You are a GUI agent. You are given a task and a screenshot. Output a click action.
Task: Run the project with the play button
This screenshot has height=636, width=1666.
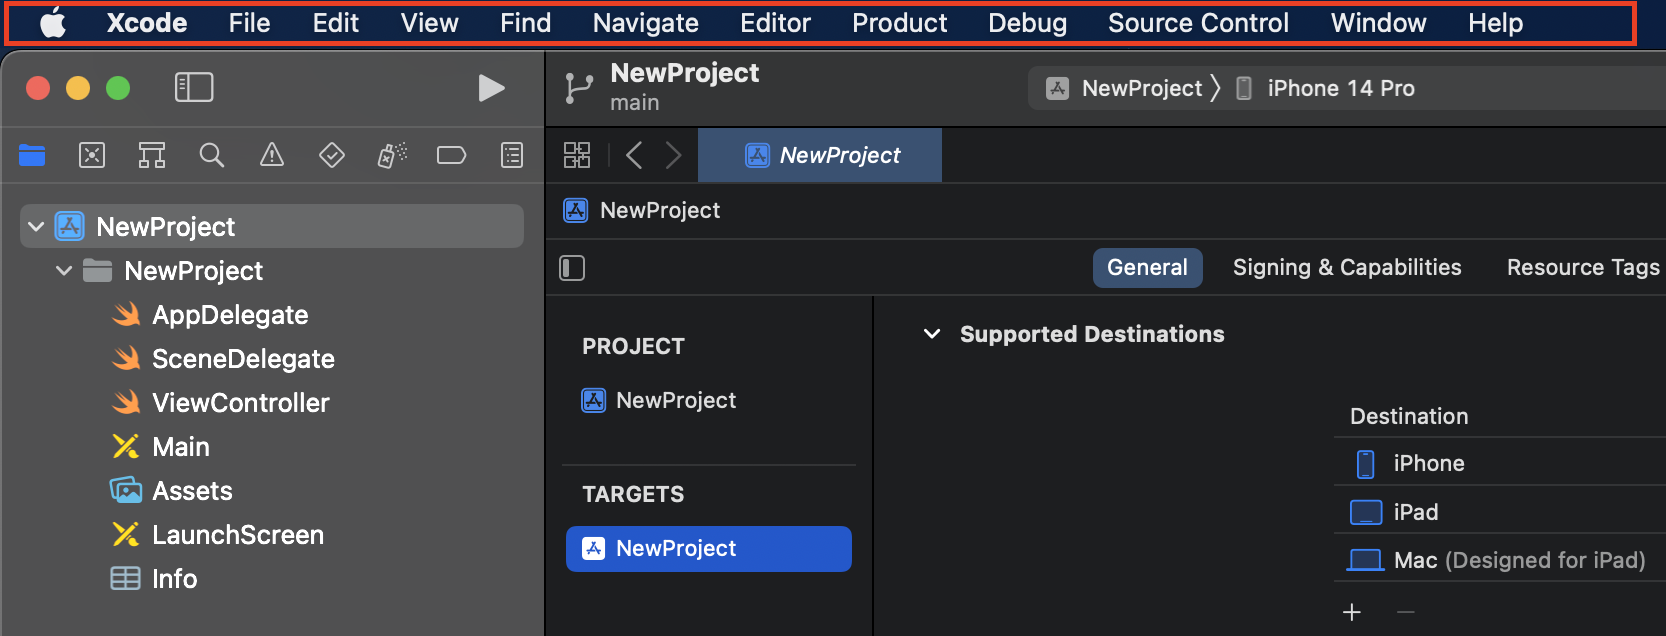click(x=491, y=88)
